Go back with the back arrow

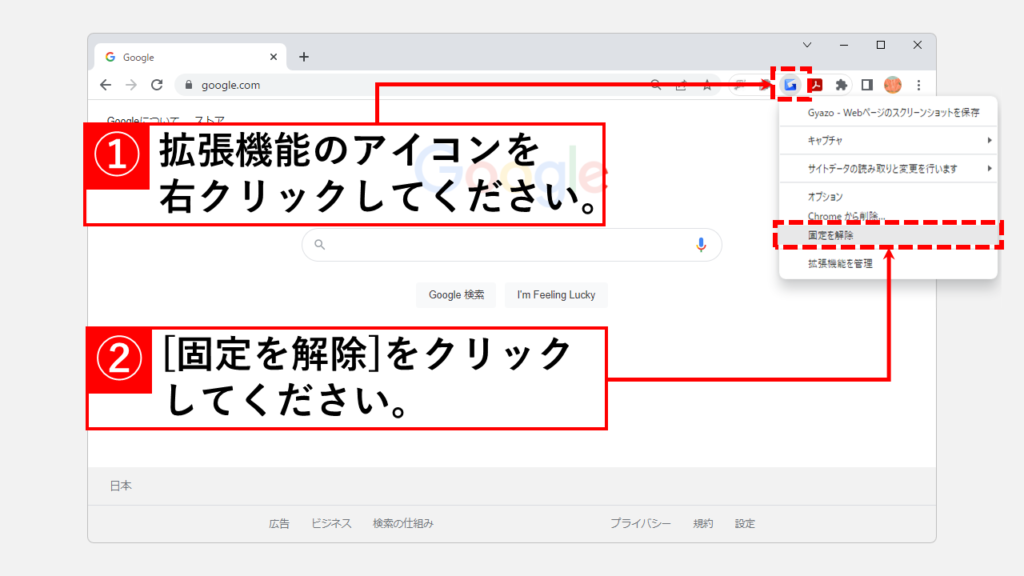[106, 85]
